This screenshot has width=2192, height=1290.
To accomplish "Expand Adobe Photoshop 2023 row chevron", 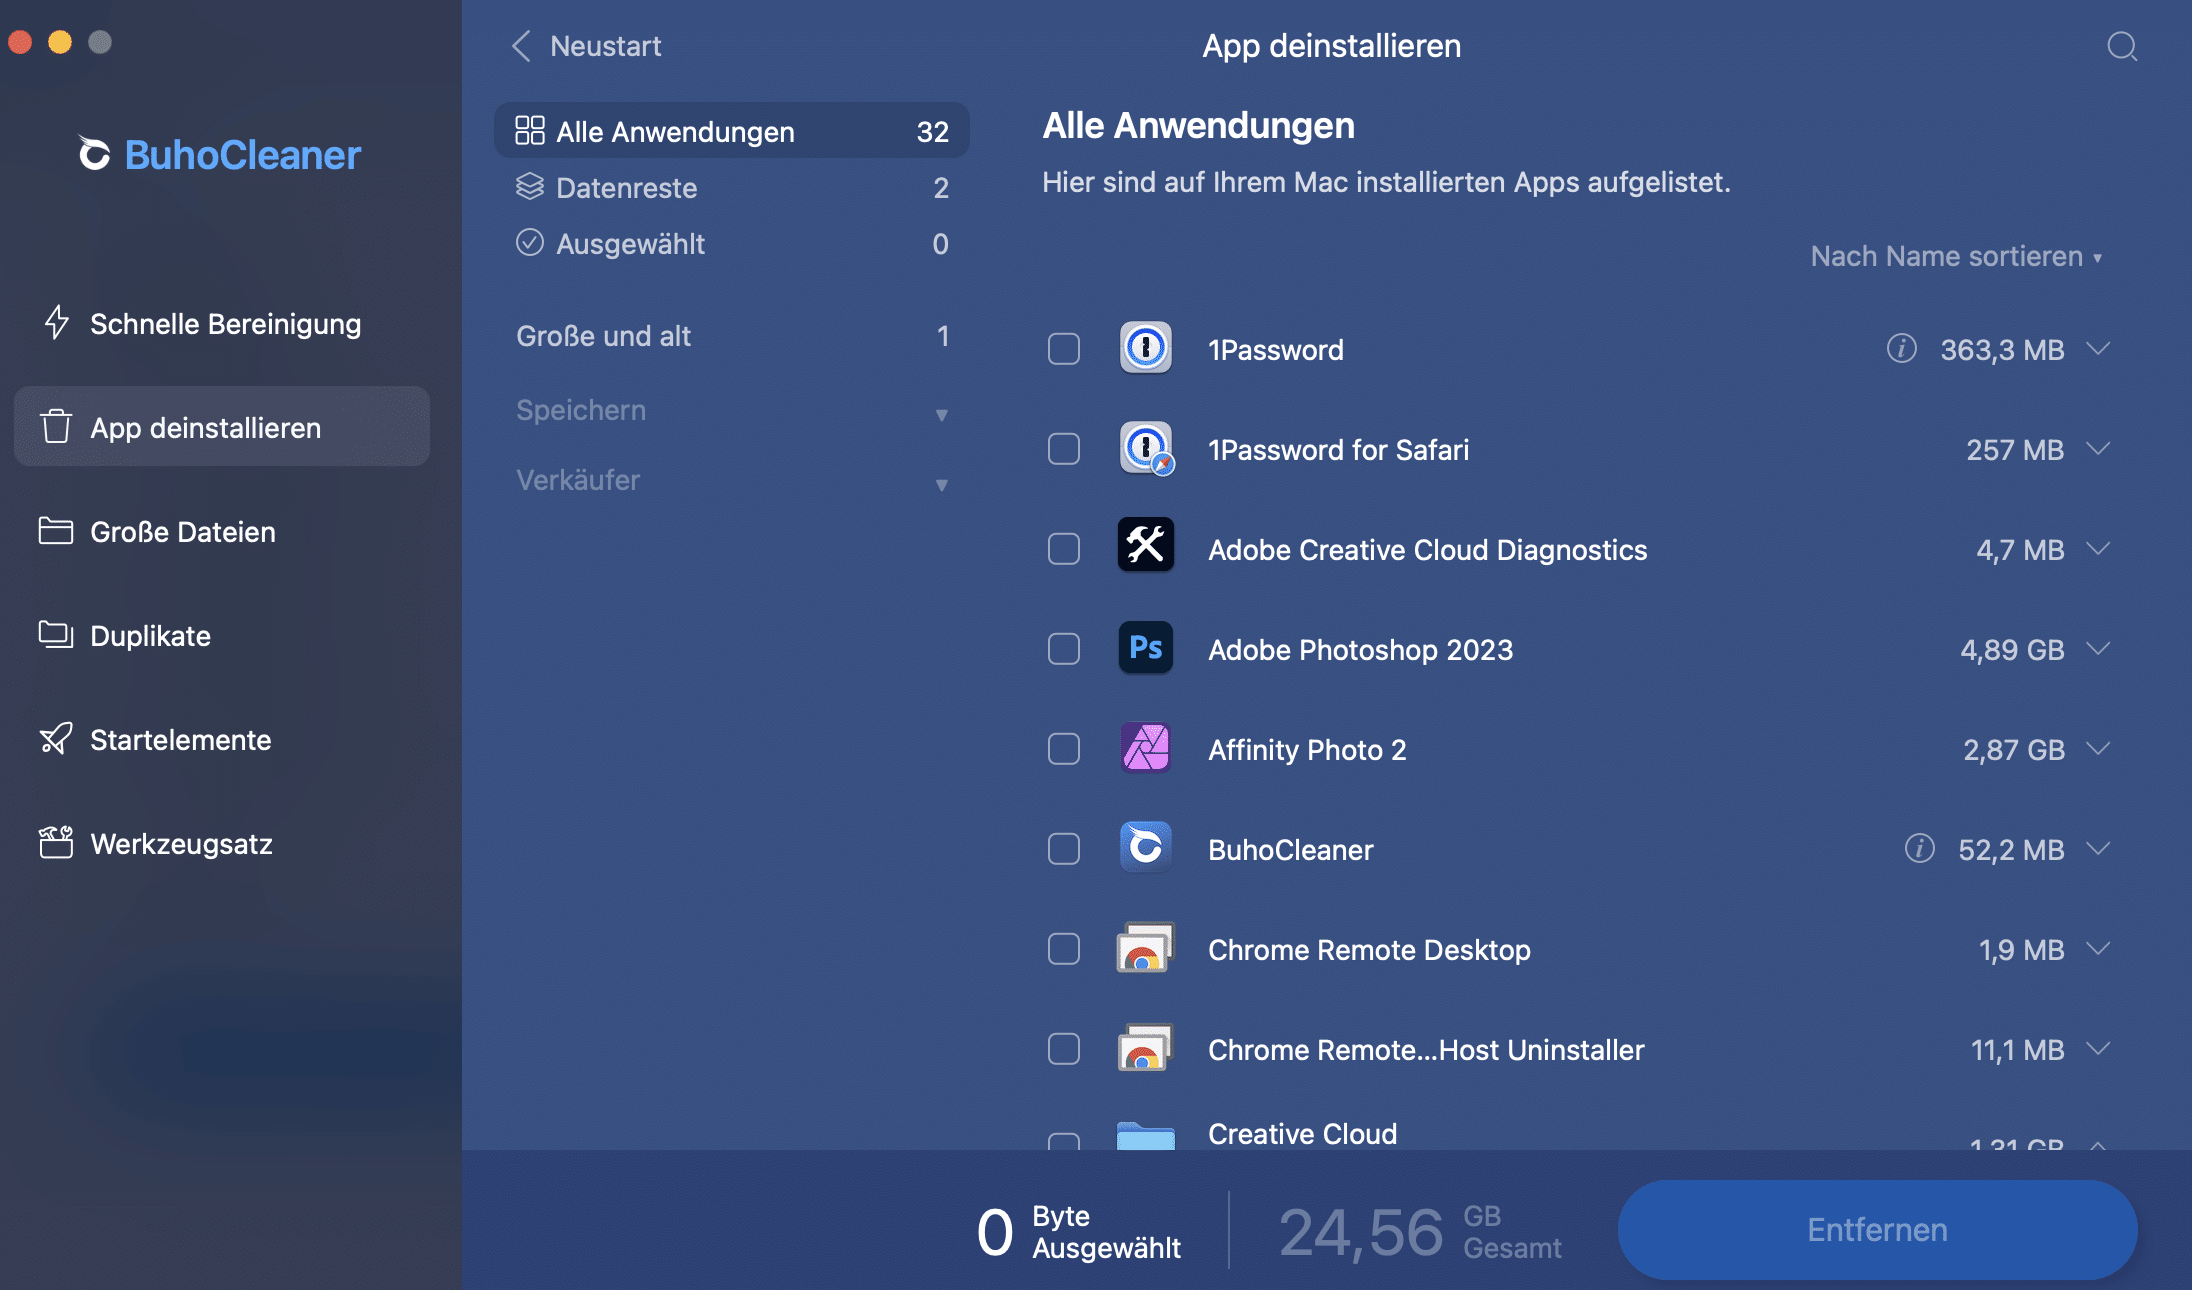I will click(x=2098, y=648).
